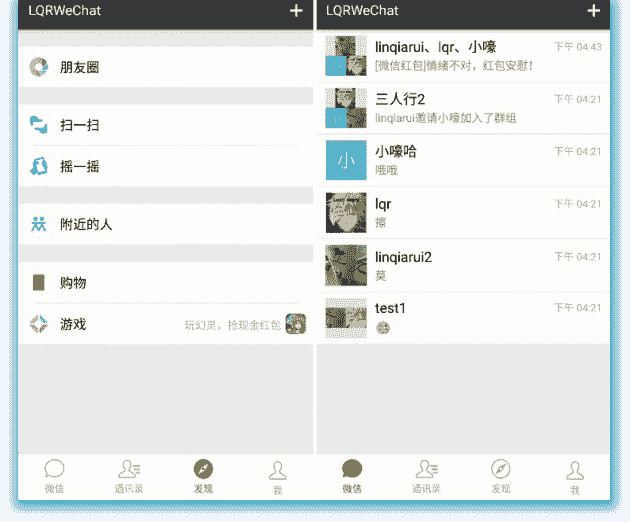Viewport: 630px width, 522px height.
Task: Tap the 扫一扫 scan icon
Action: 39,125
